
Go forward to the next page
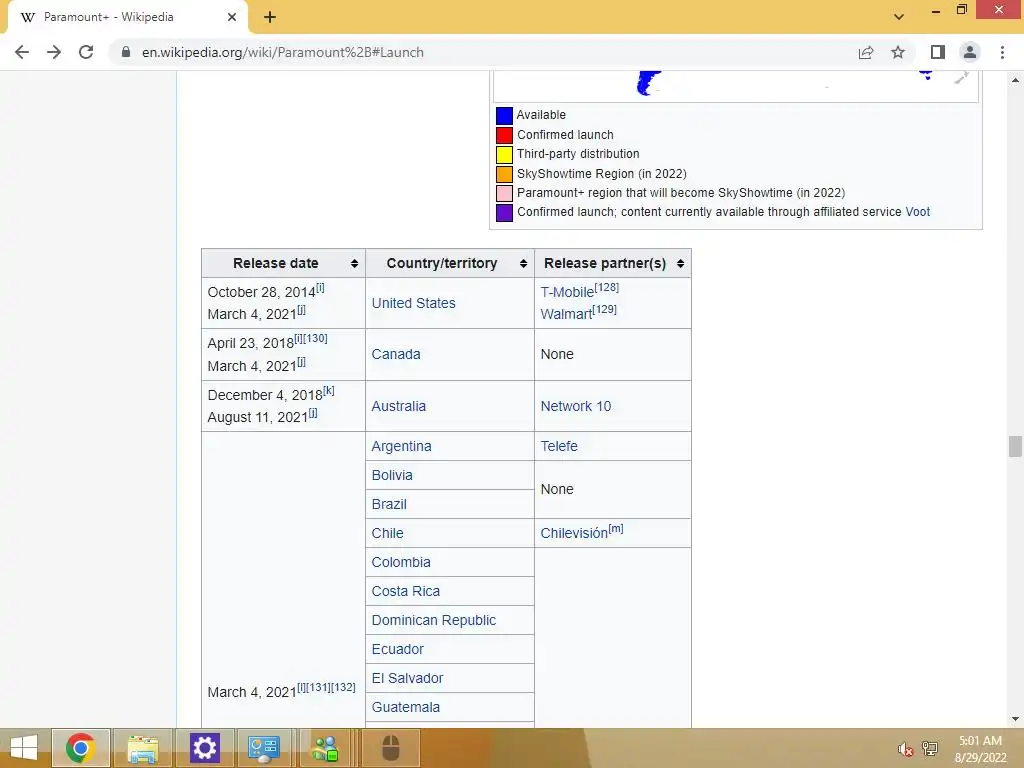point(54,52)
